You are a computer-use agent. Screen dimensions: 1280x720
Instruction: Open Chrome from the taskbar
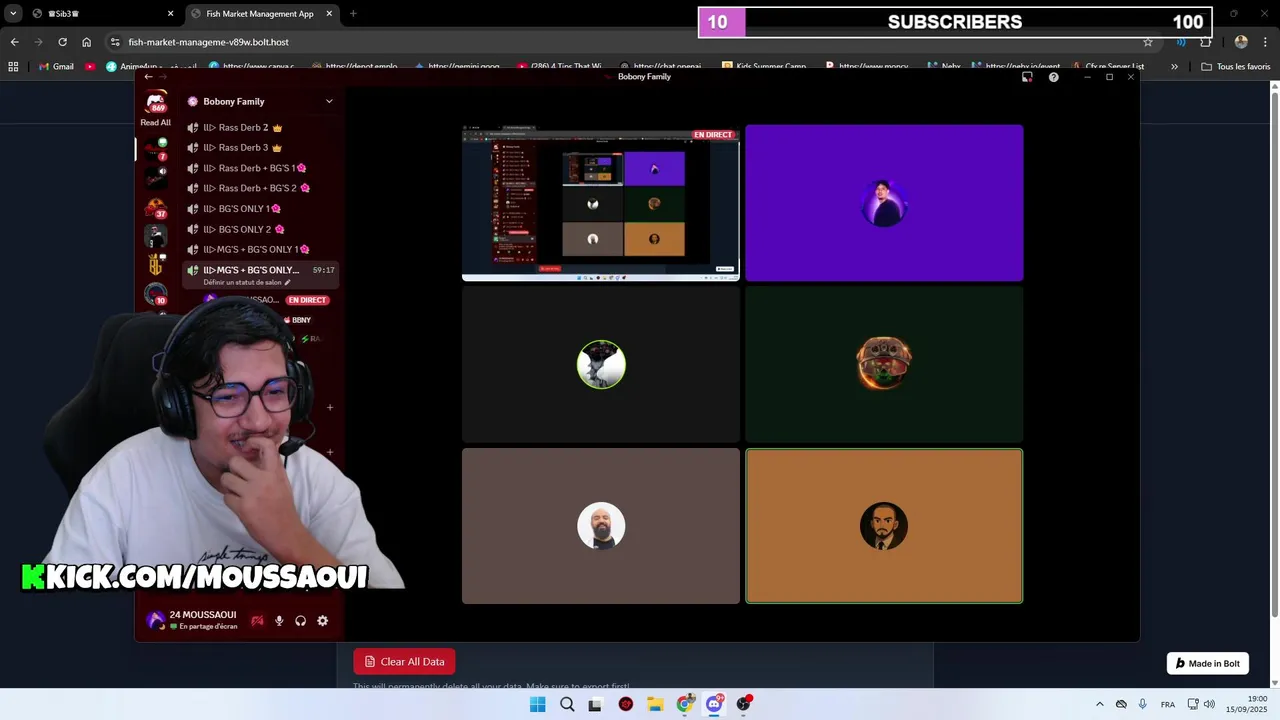[x=684, y=704]
